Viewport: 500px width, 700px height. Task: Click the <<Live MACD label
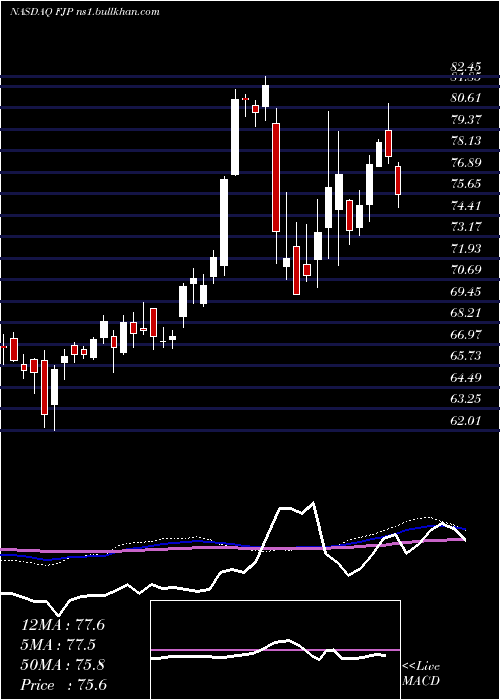pyautogui.click(x=421, y=673)
